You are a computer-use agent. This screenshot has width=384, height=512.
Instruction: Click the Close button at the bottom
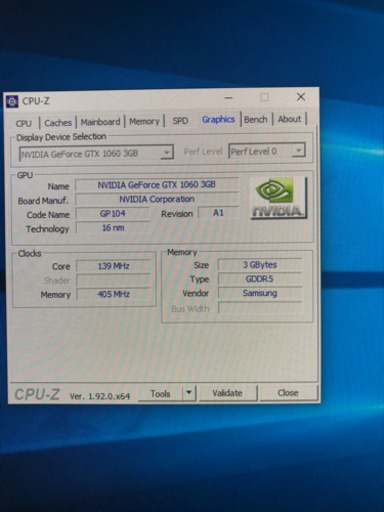click(288, 393)
